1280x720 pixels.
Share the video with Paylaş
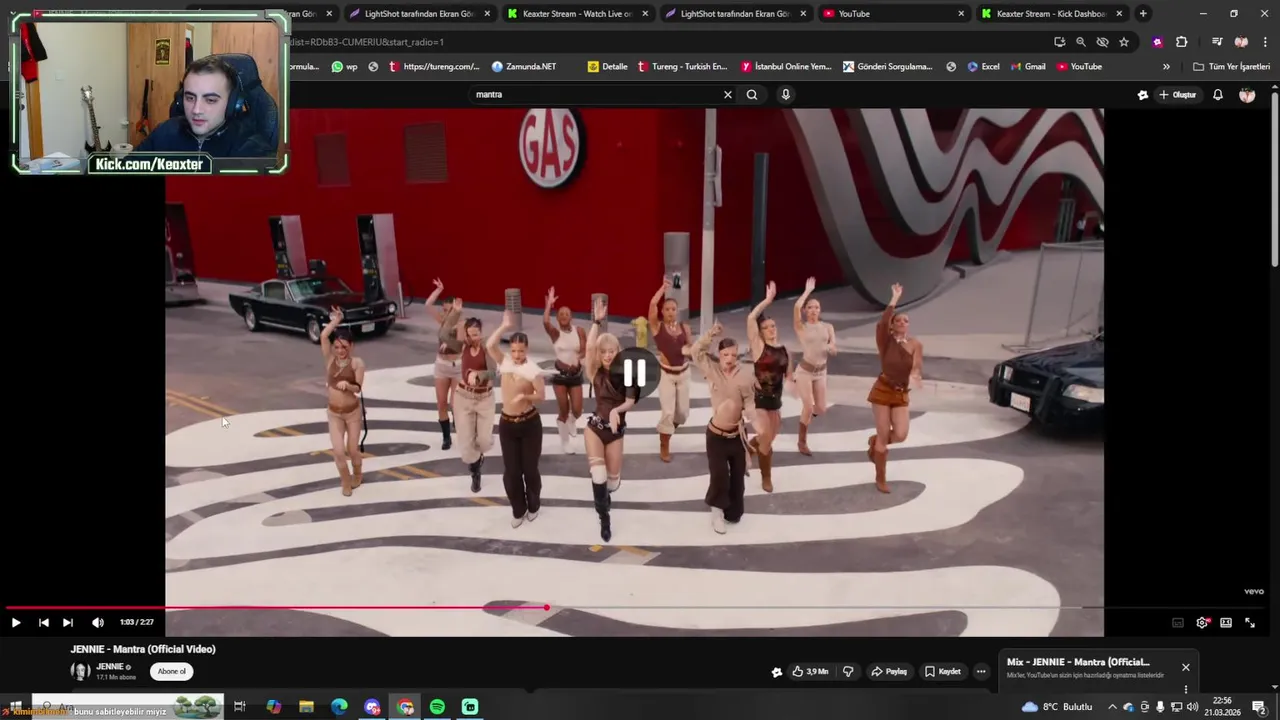pos(889,671)
